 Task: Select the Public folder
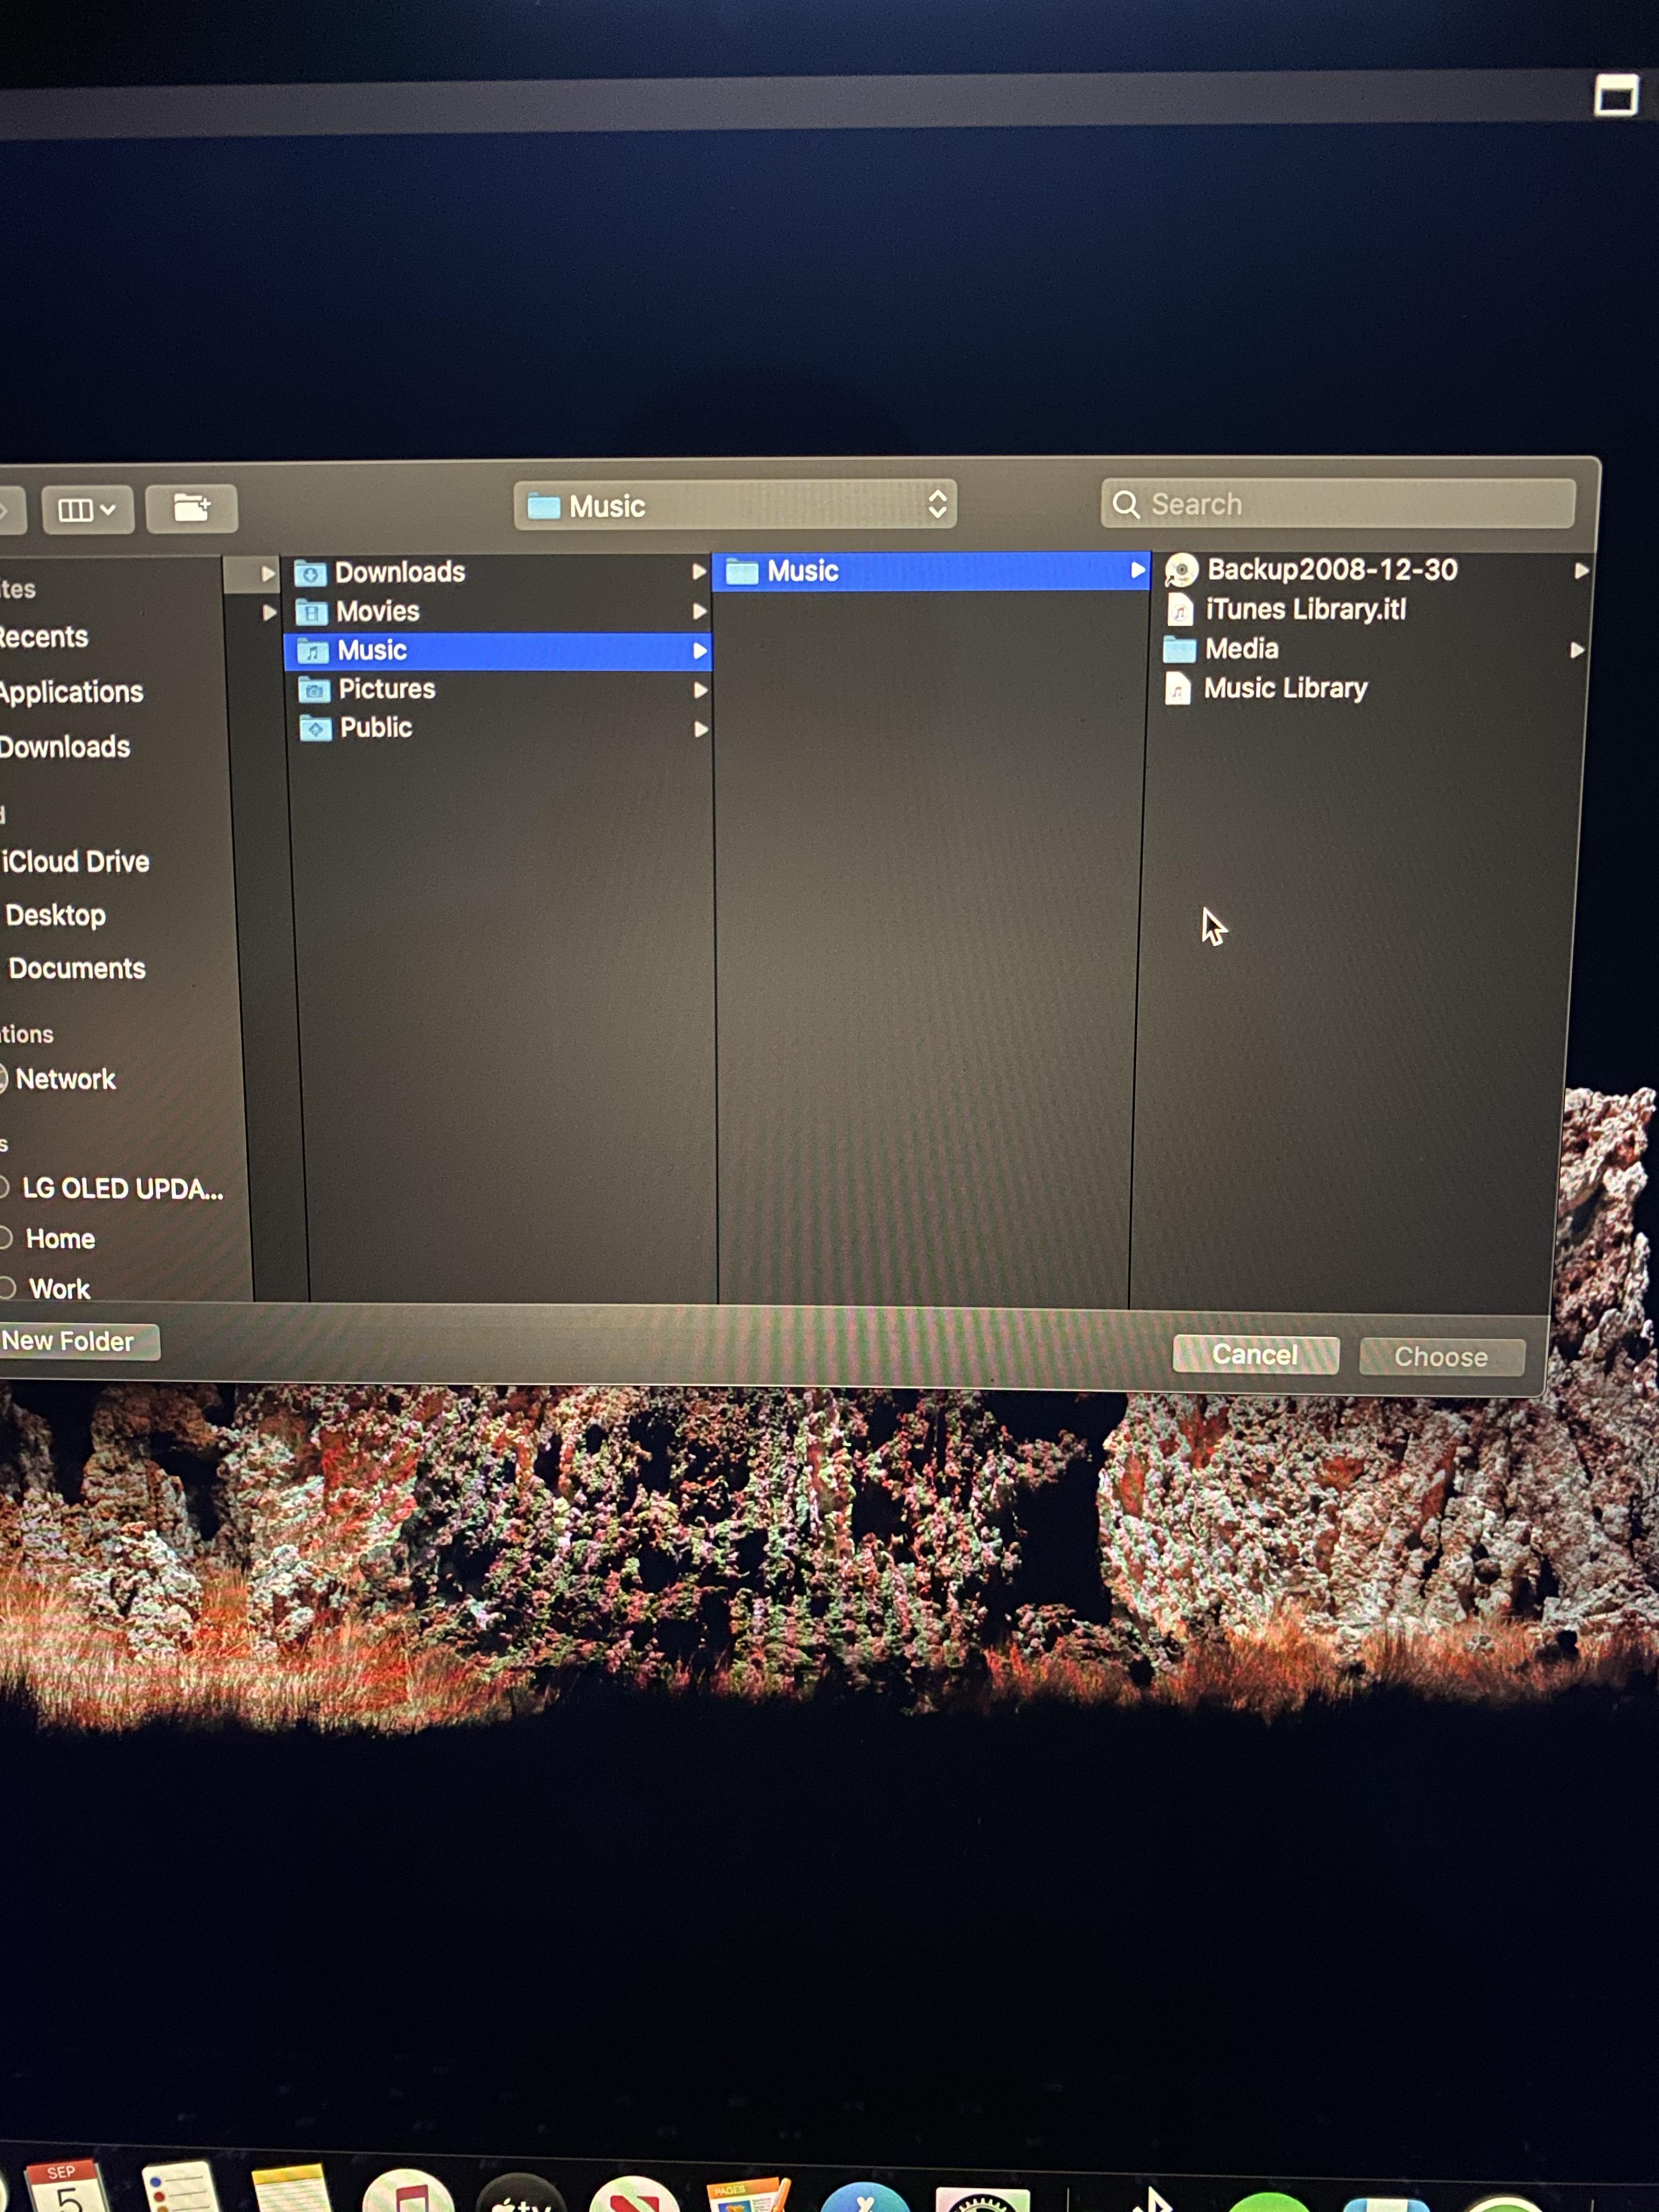click(375, 728)
